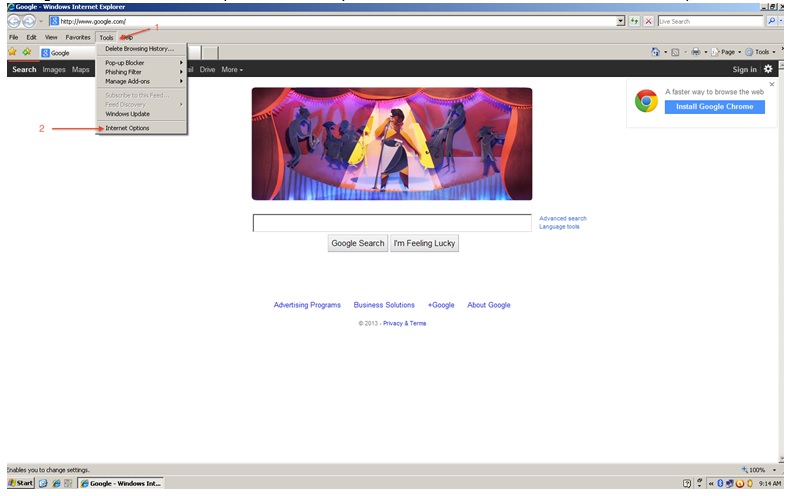
Task: Click the RSS Feeds icon
Action: pyautogui.click(x=675, y=52)
